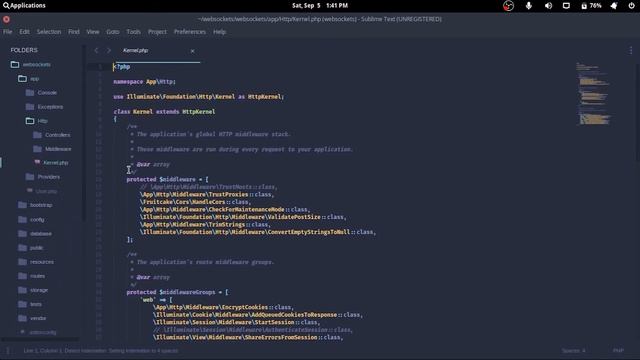
Task: Collapse the websockets root folder
Action: tap(36, 64)
